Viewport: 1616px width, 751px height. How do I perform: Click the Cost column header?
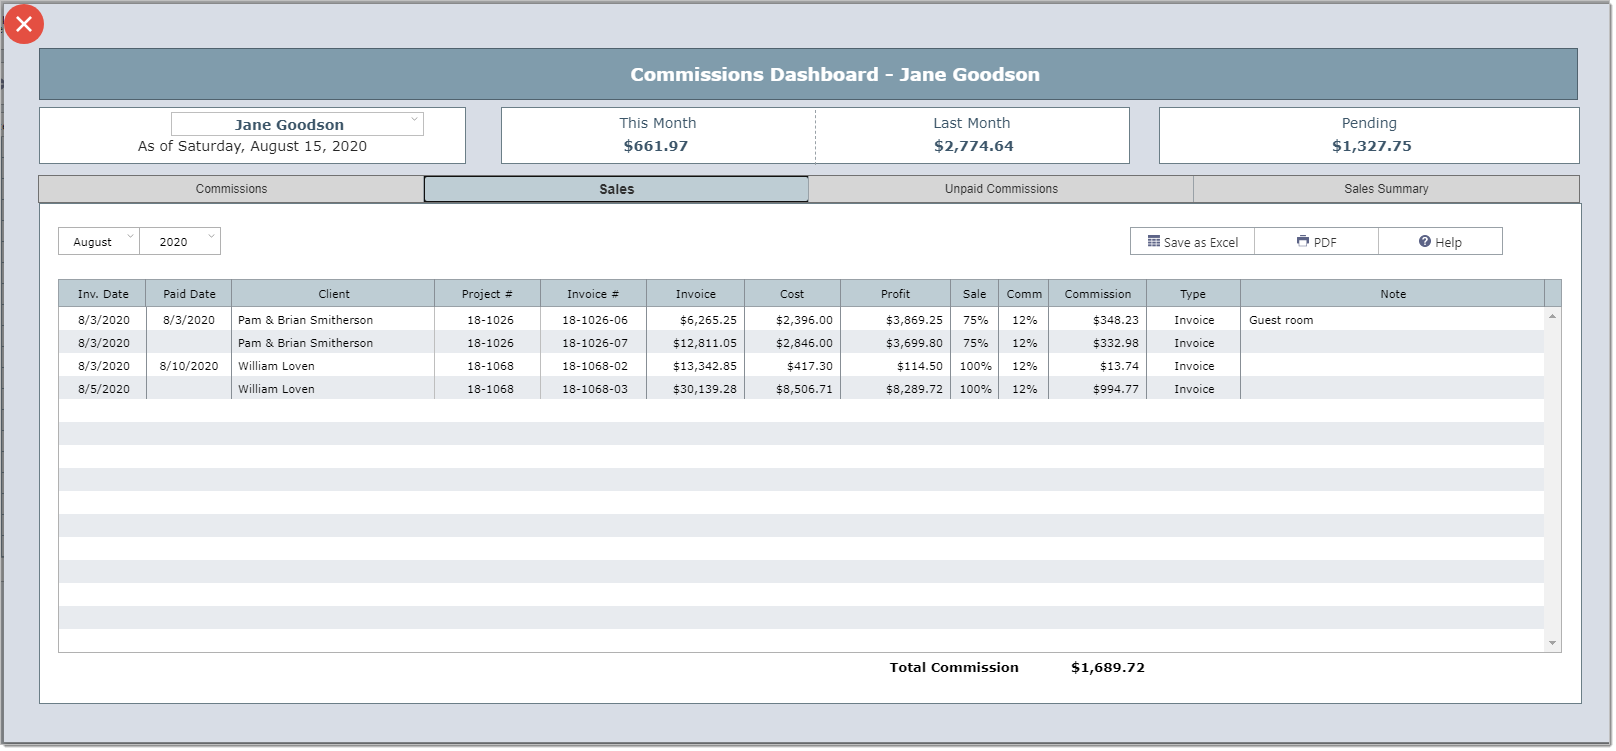coord(792,294)
